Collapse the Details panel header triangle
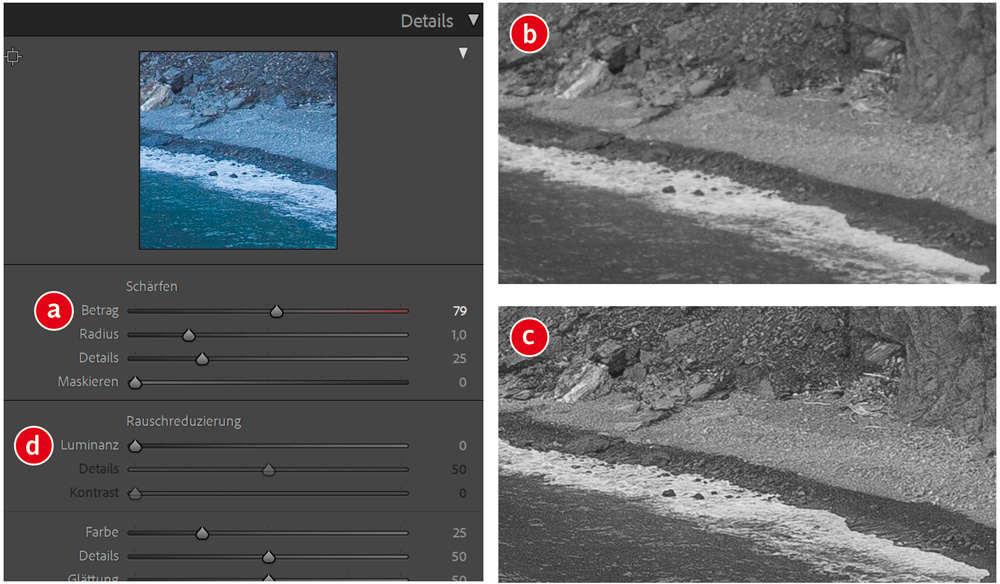The width and height of the screenshot is (1000, 584). coord(473,20)
